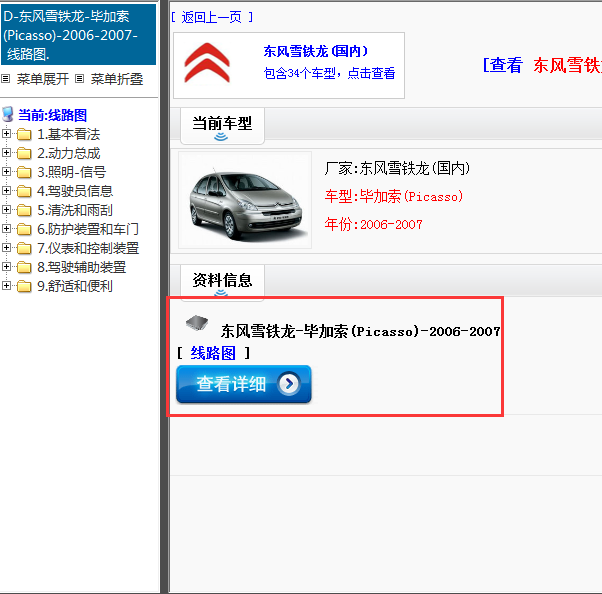Click the Picasso car thumbnail image
This screenshot has width=602, height=594.
(x=245, y=200)
